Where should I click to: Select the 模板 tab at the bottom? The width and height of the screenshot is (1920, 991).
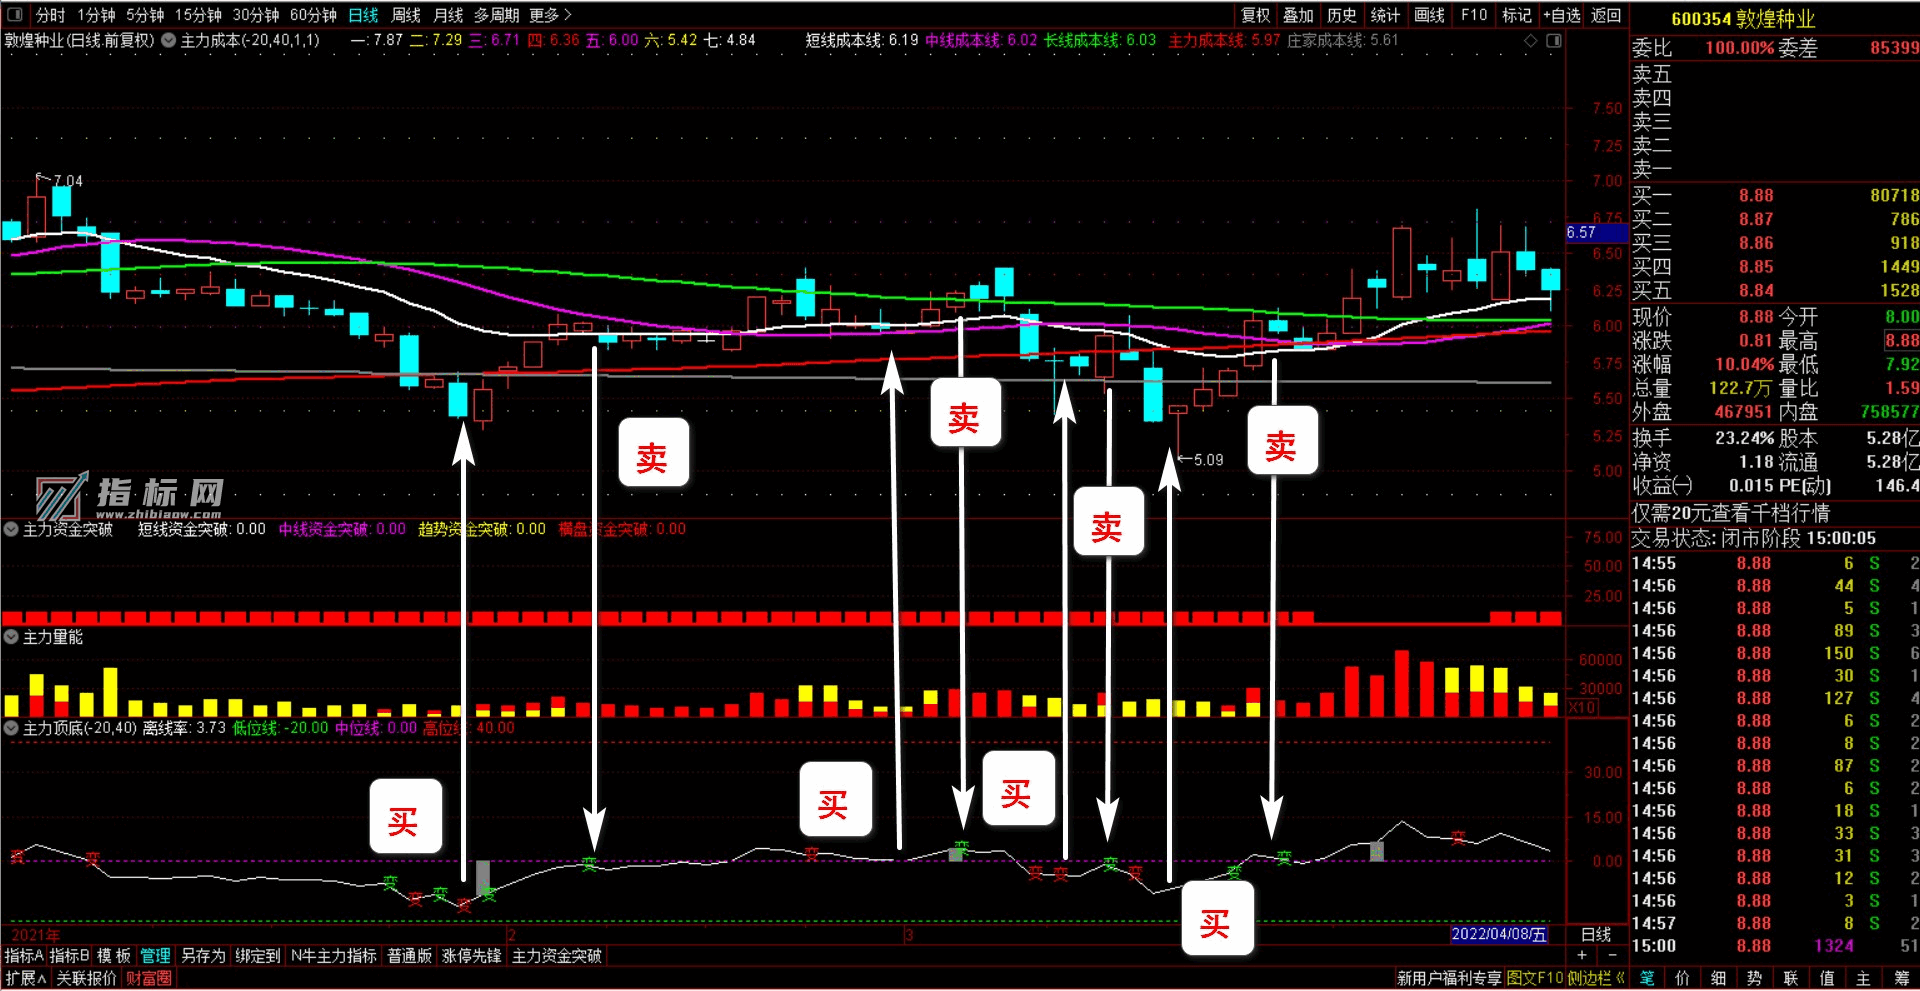113,956
